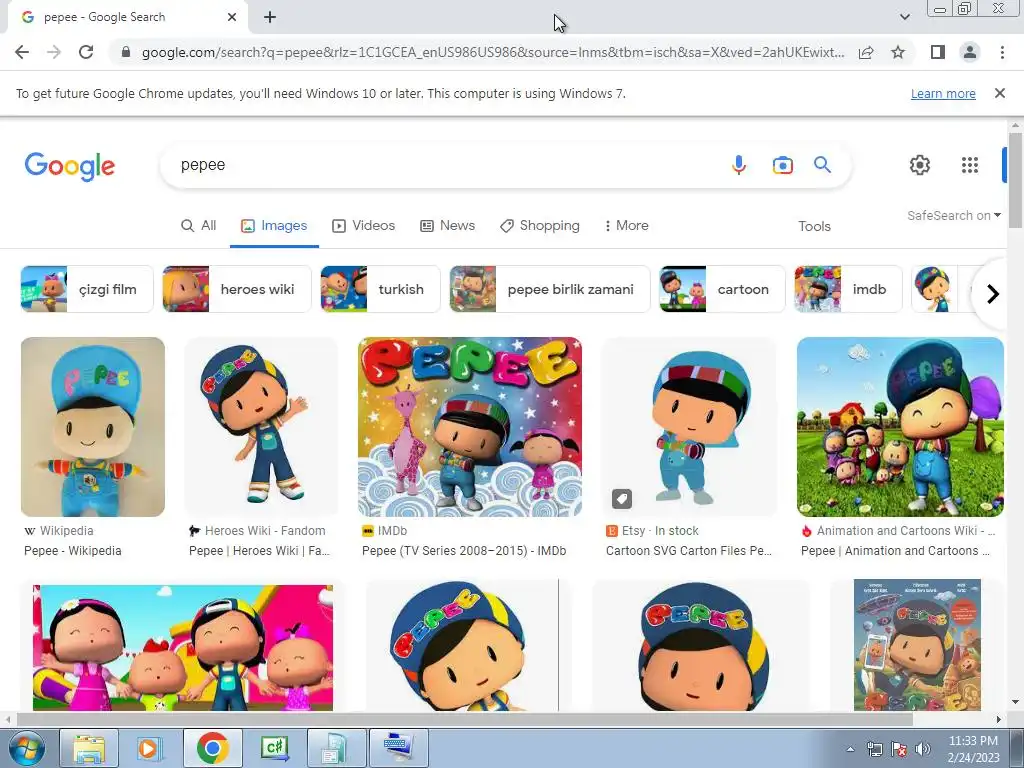Expand the SafeSearch on dropdown
Screen dimensions: 1024x768
pos(953,216)
